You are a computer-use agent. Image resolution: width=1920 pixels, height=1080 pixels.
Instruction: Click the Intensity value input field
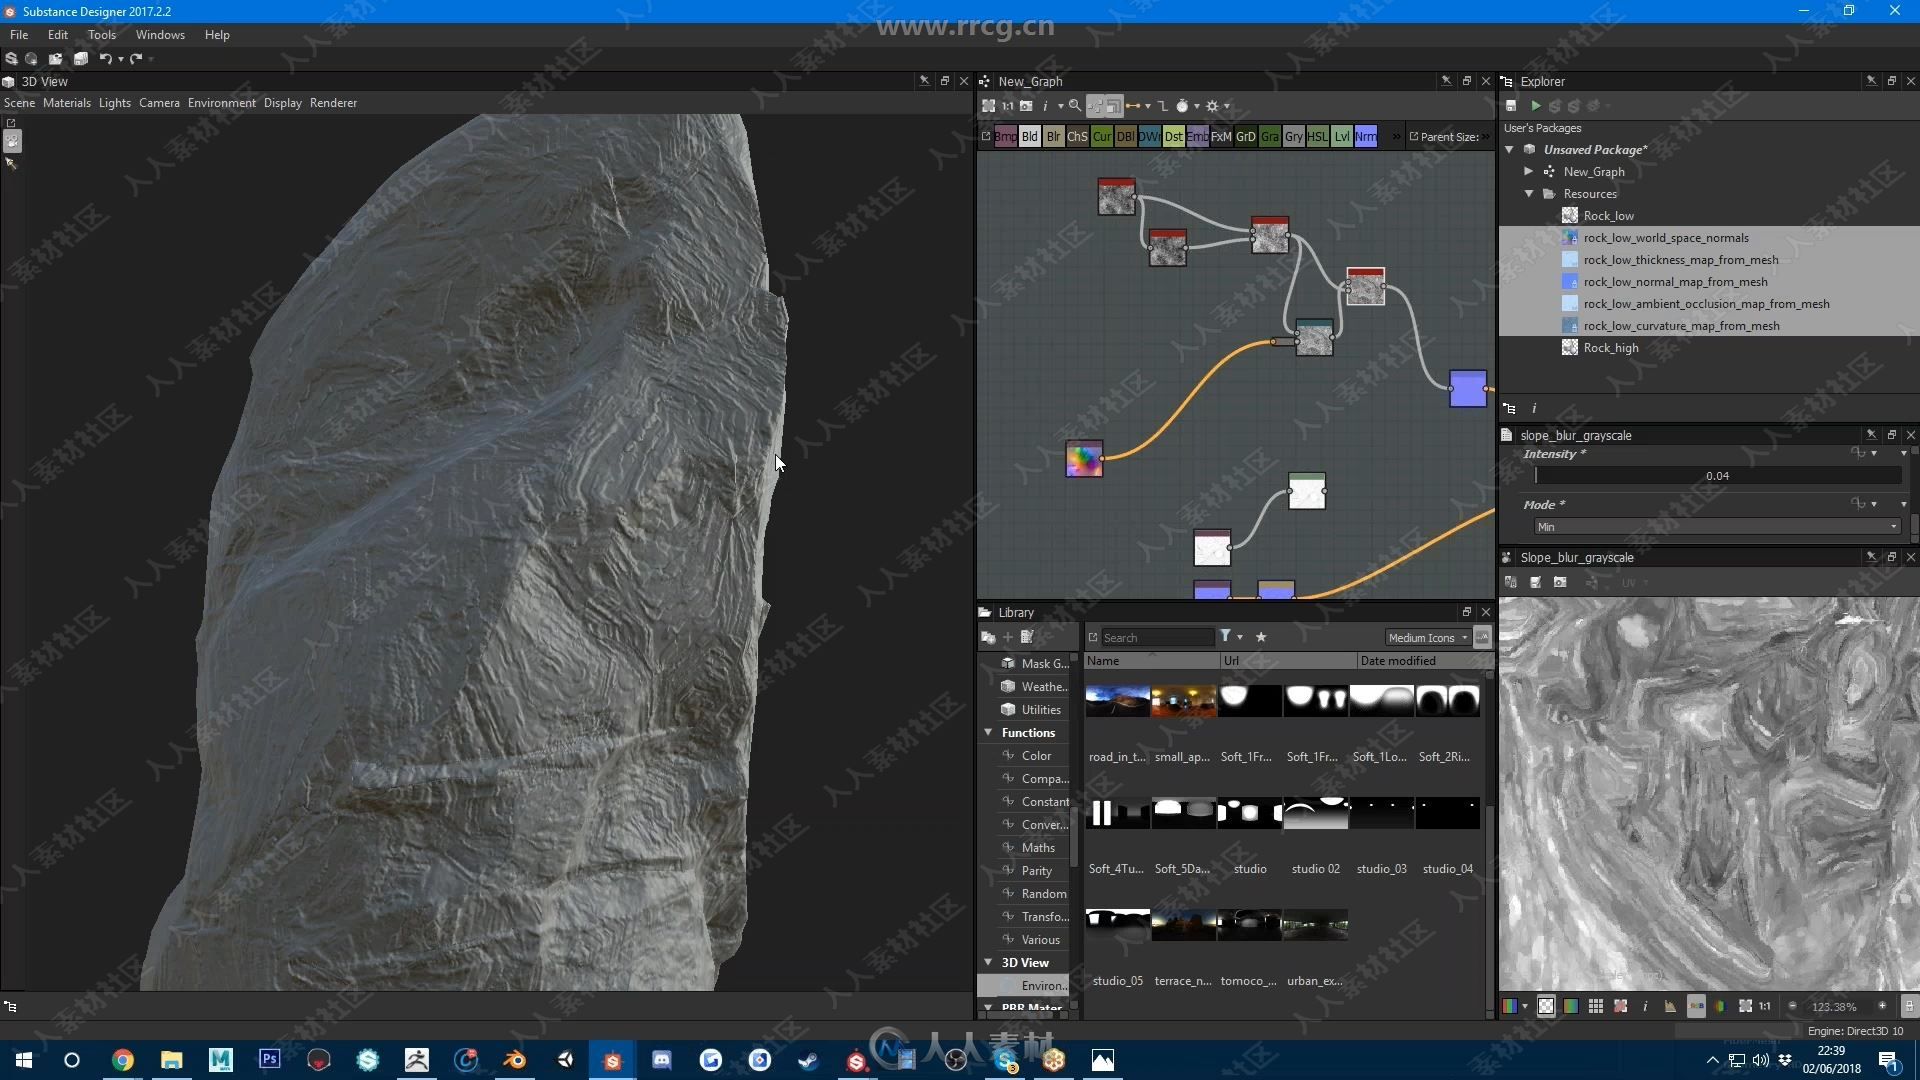[x=1716, y=476]
